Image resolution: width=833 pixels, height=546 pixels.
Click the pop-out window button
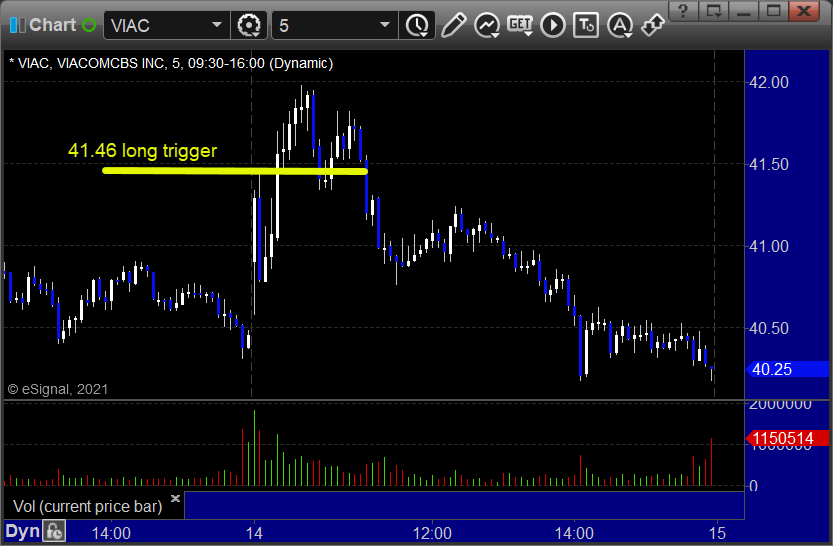tap(713, 11)
